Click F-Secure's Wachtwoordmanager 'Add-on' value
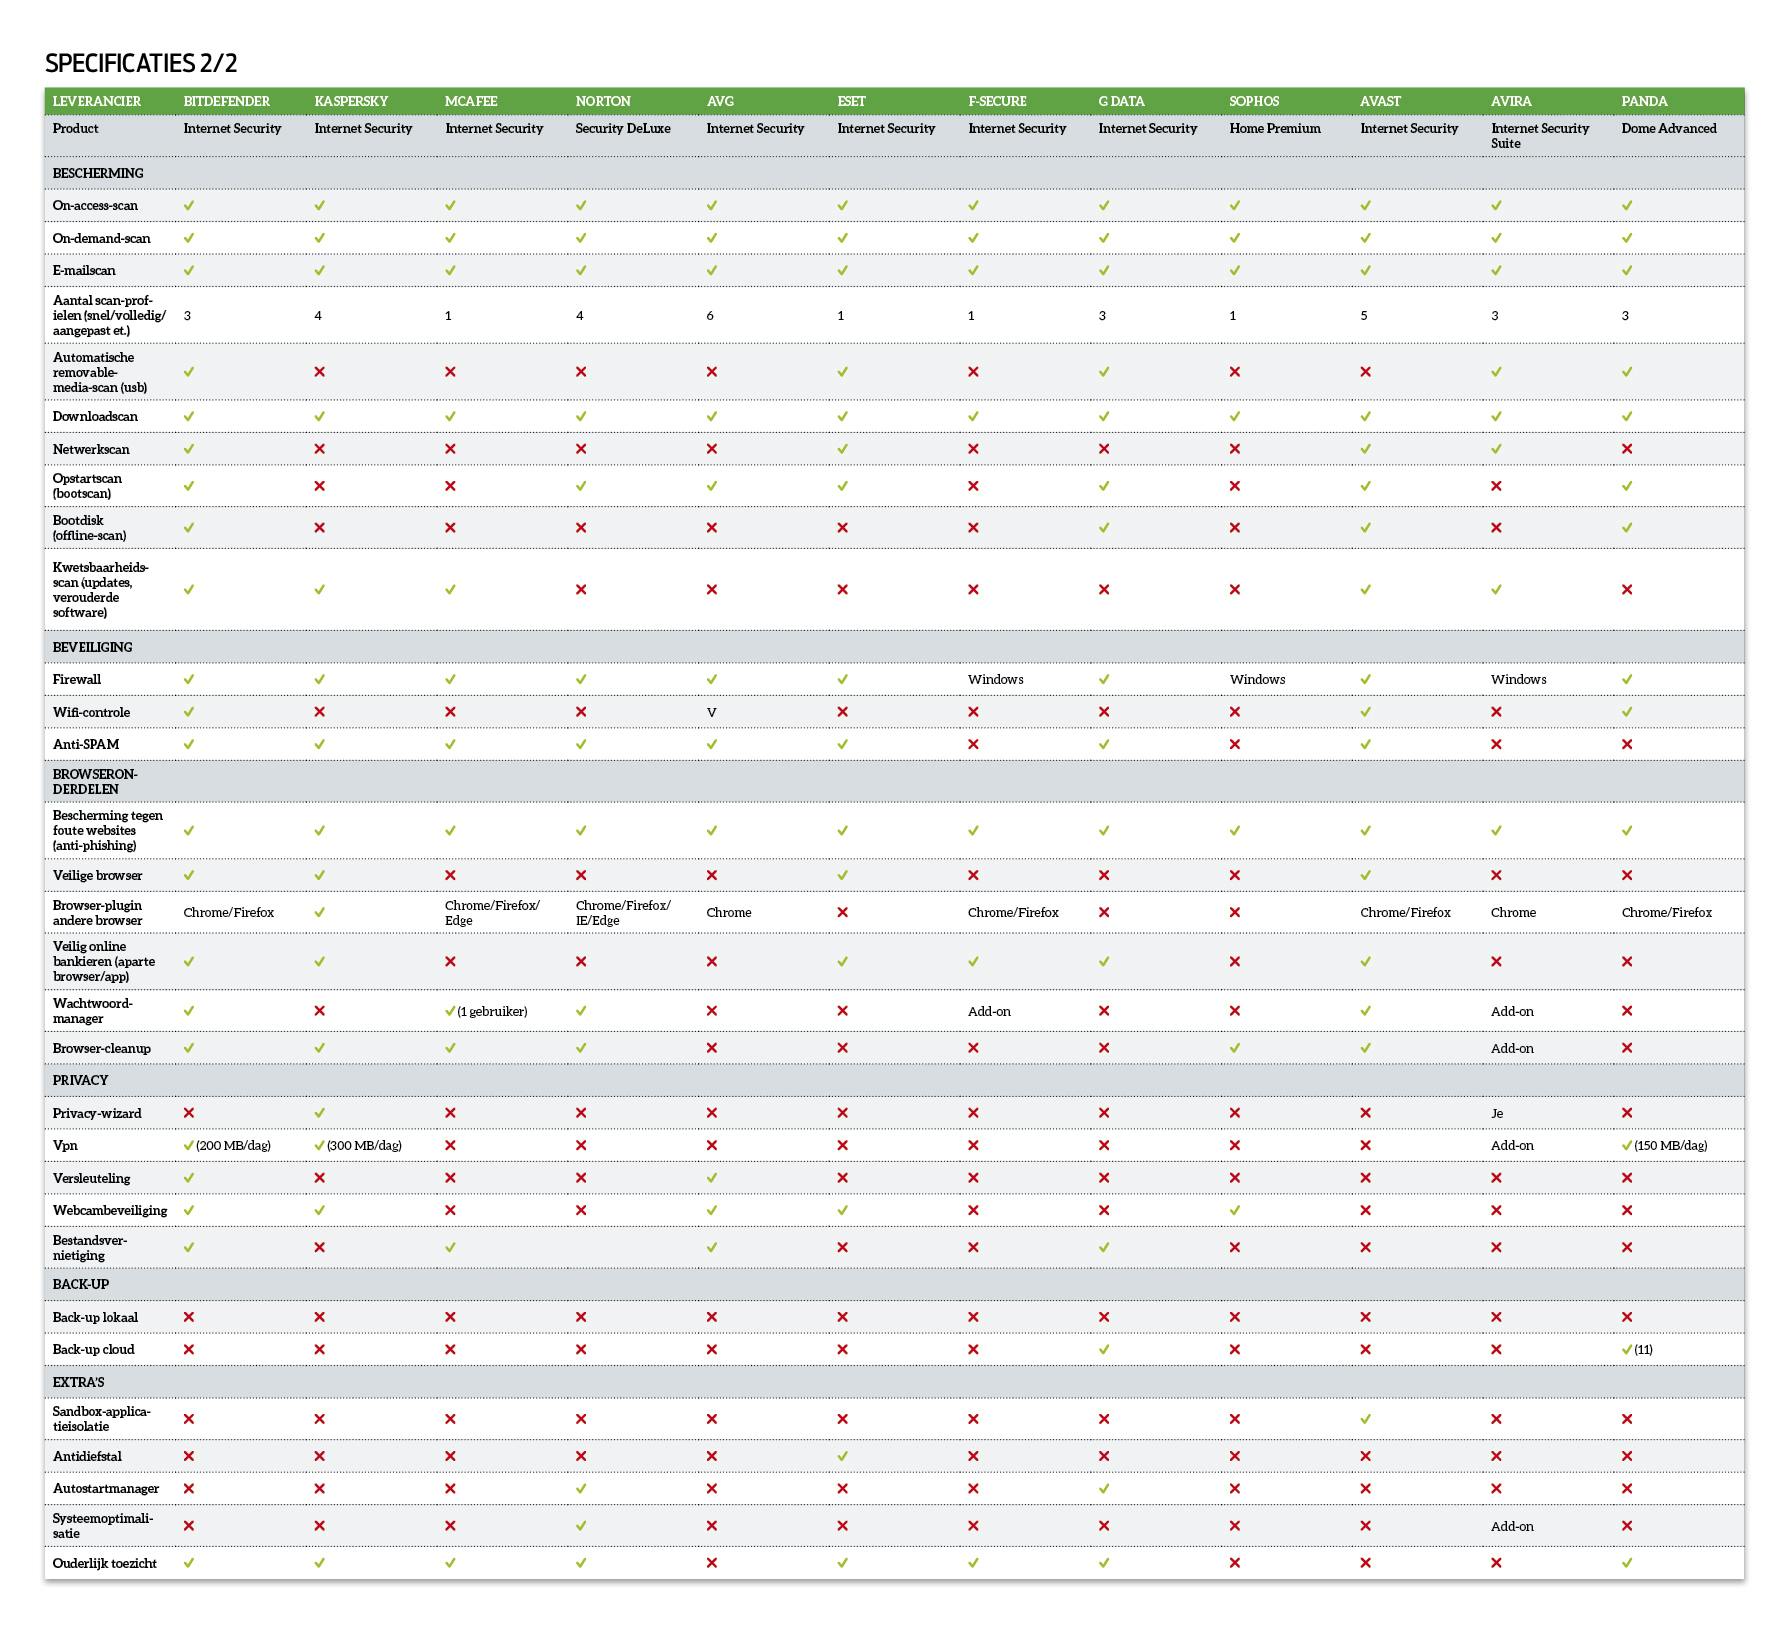The width and height of the screenshot is (1789, 1630). click(989, 1011)
